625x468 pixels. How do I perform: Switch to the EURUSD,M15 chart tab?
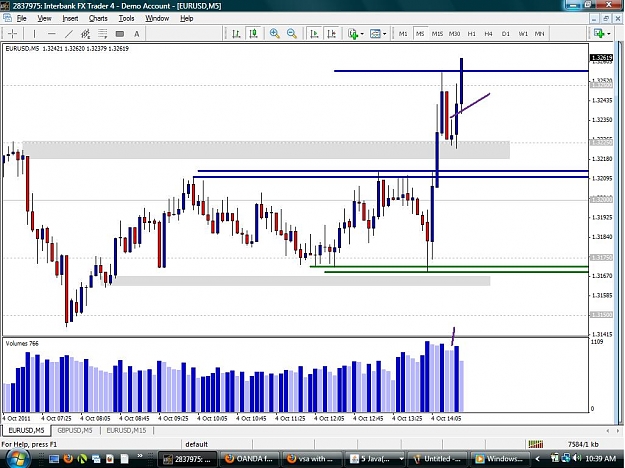(126, 431)
